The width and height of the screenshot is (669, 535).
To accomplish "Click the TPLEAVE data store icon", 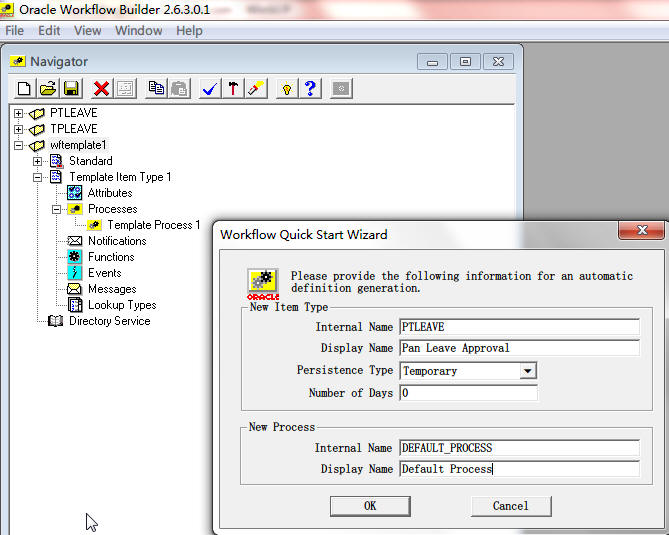I will click(37, 129).
